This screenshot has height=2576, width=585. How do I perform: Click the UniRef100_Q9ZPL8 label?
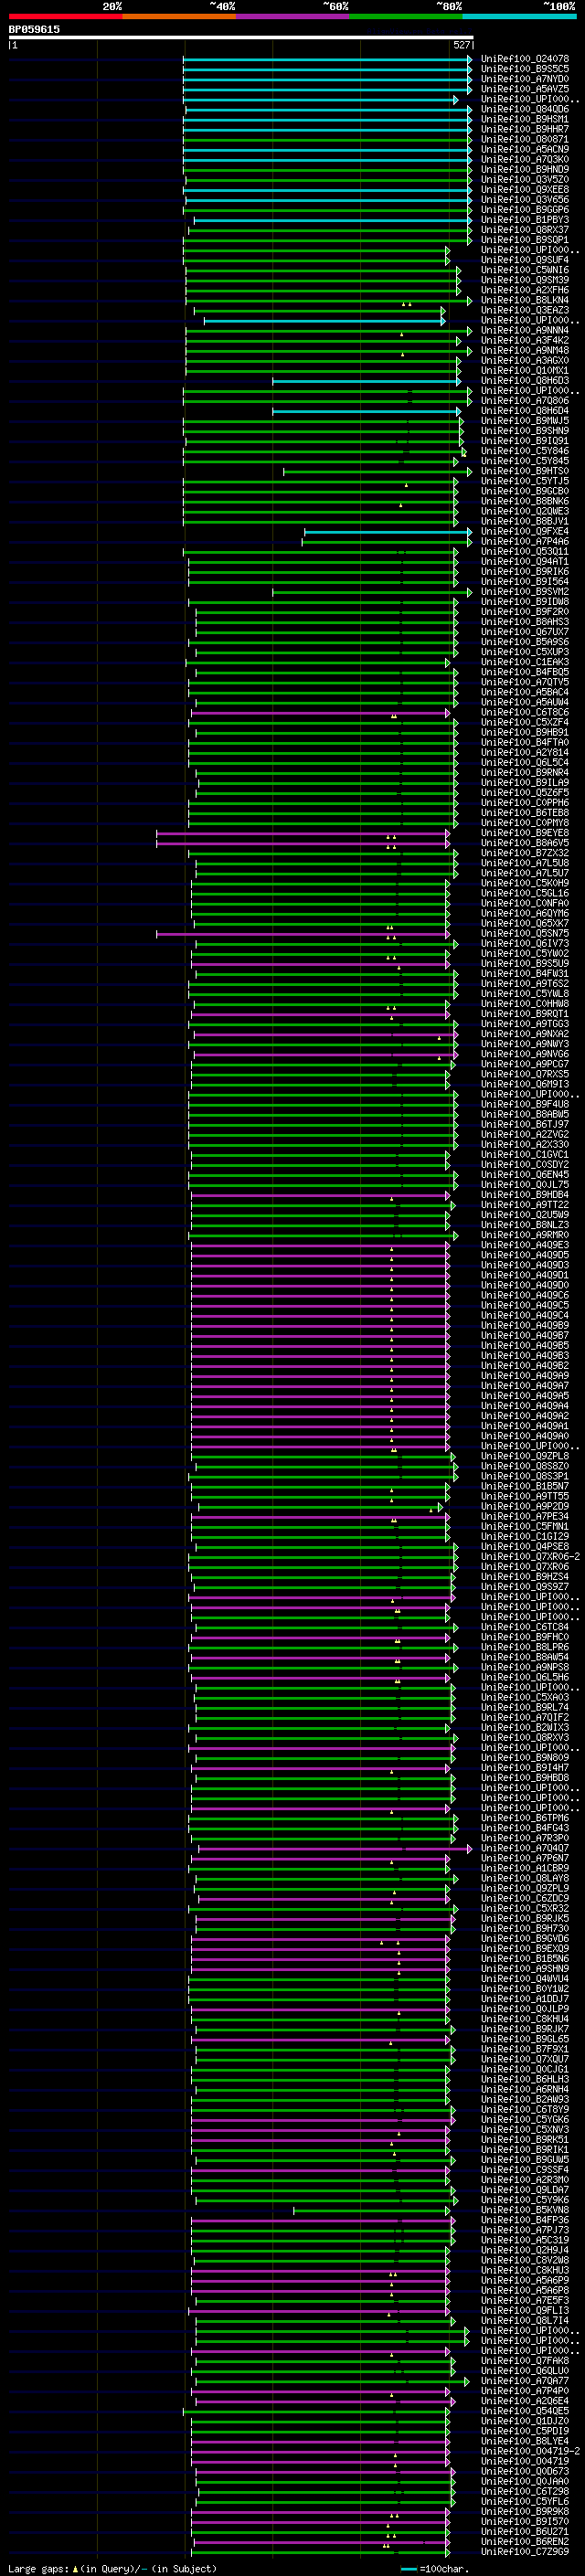click(525, 1456)
